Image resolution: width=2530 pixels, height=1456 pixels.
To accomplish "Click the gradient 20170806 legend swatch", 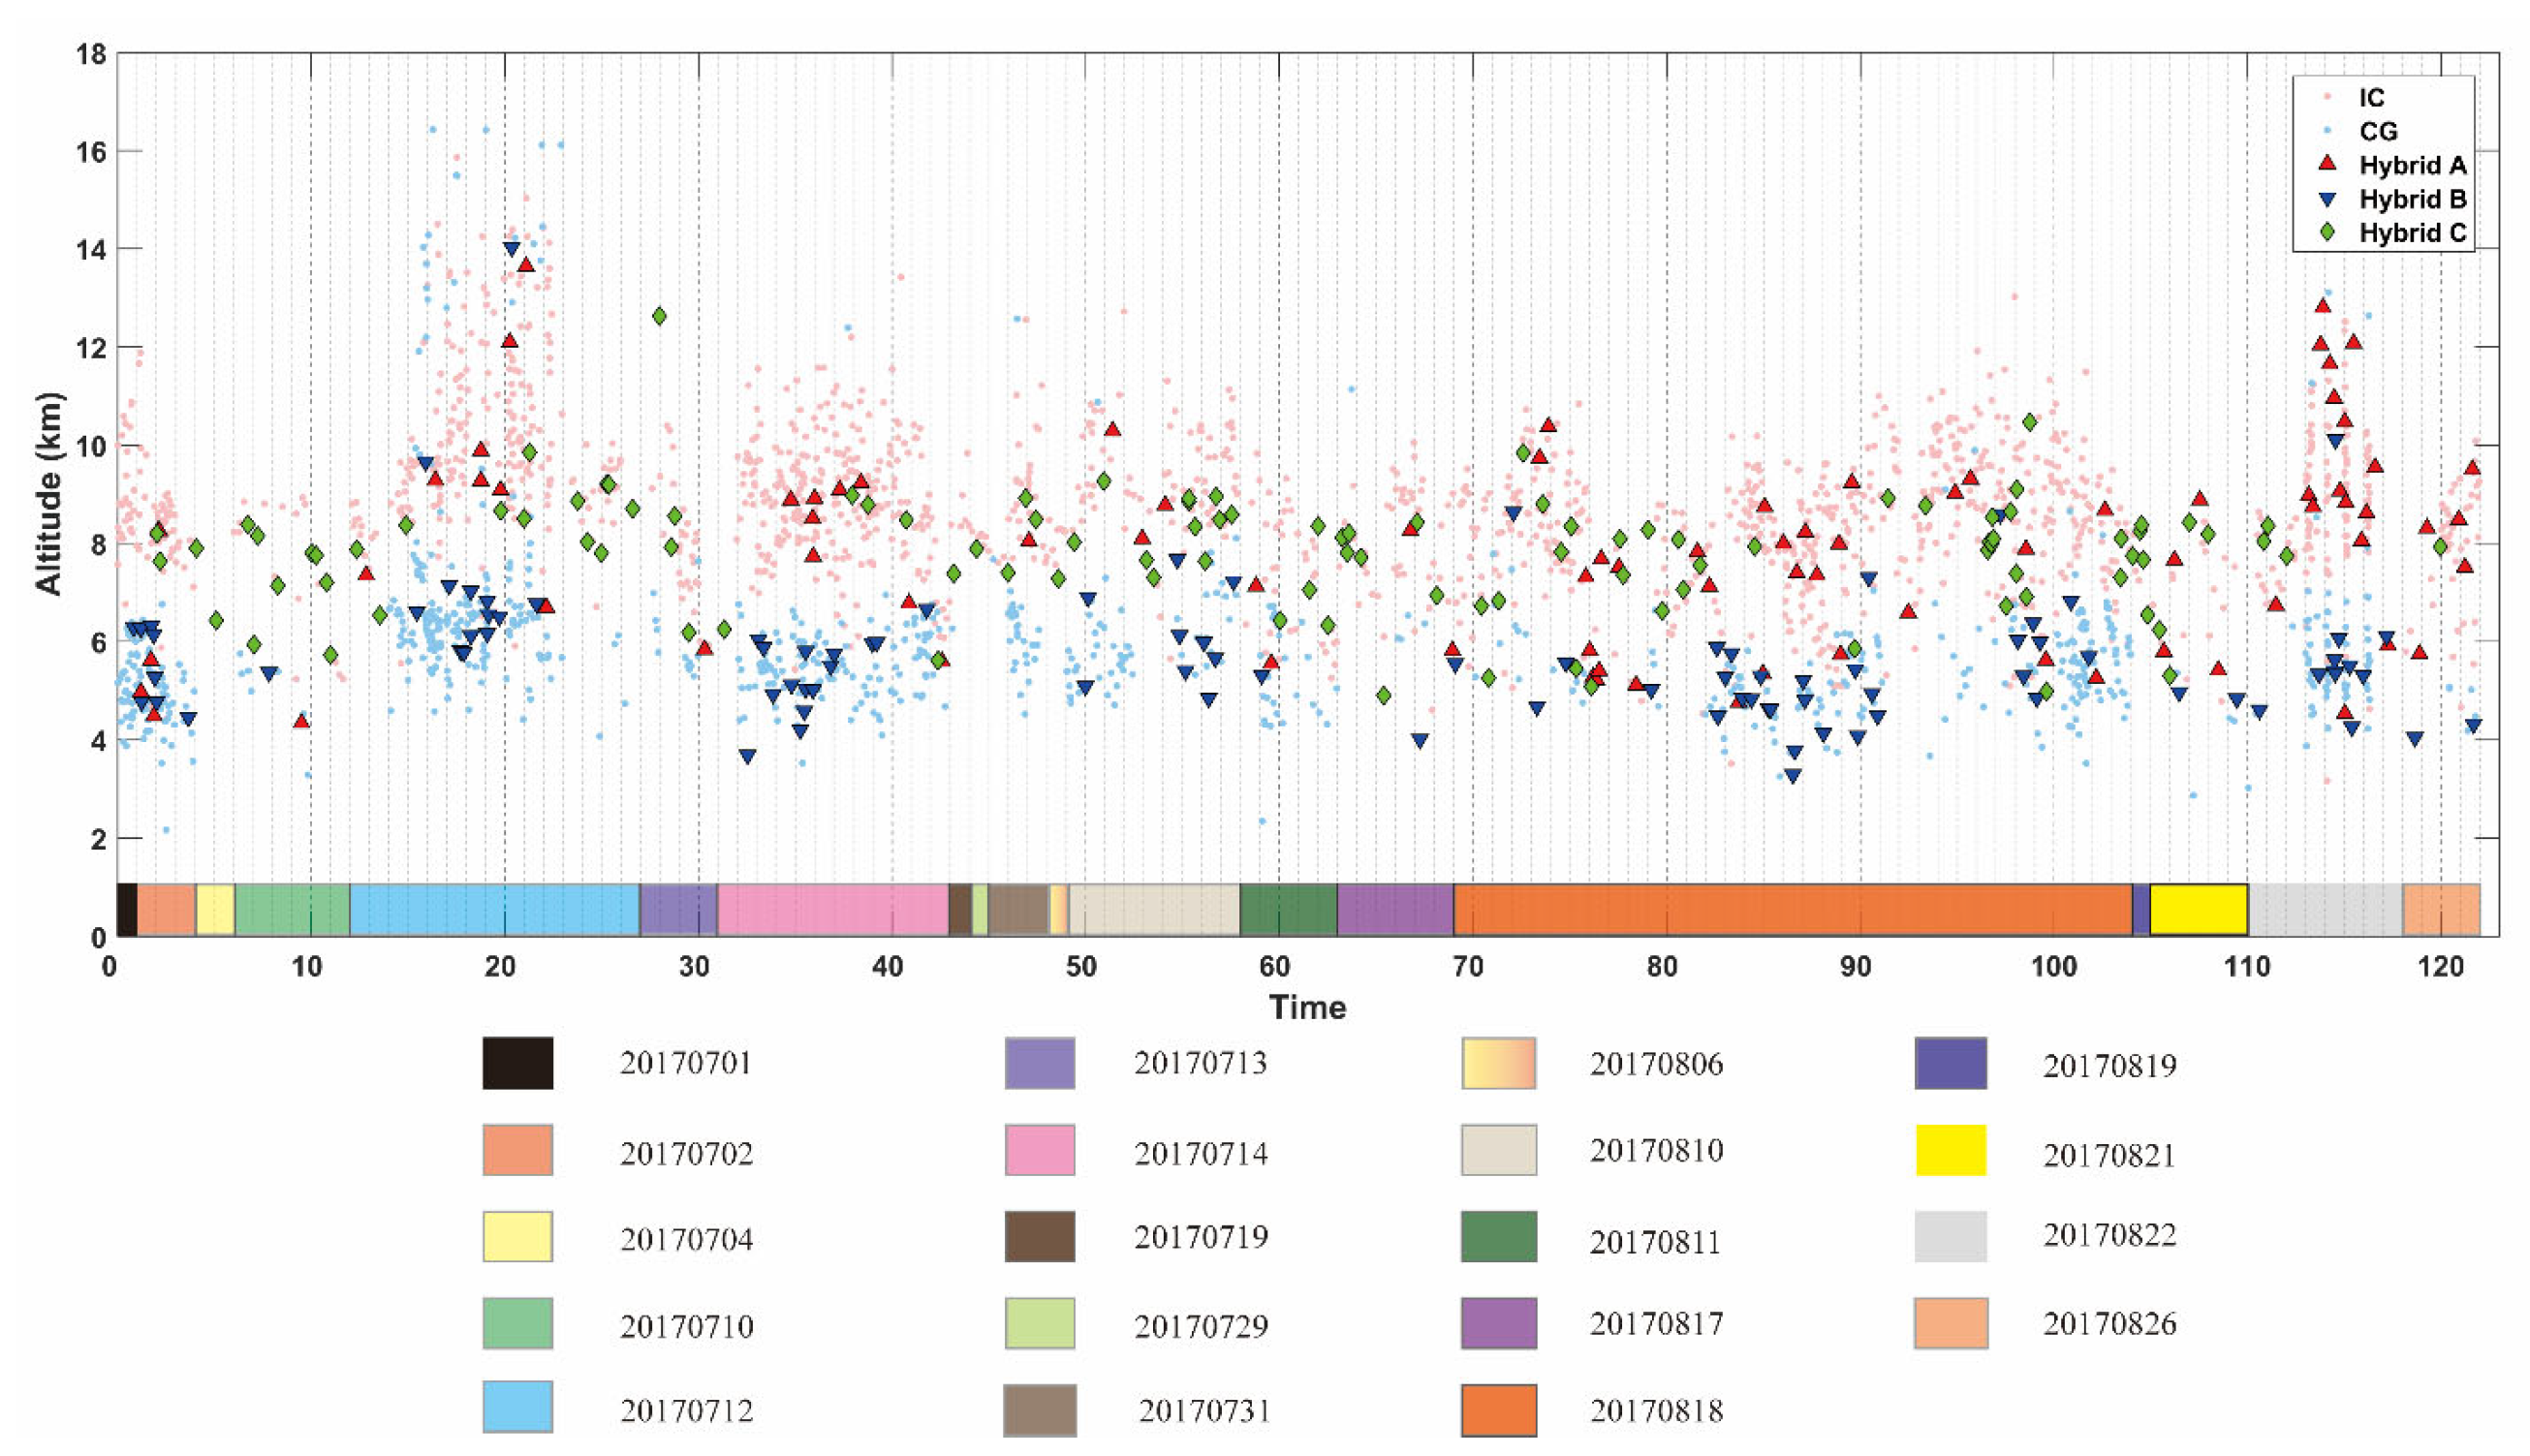I will point(1498,1063).
